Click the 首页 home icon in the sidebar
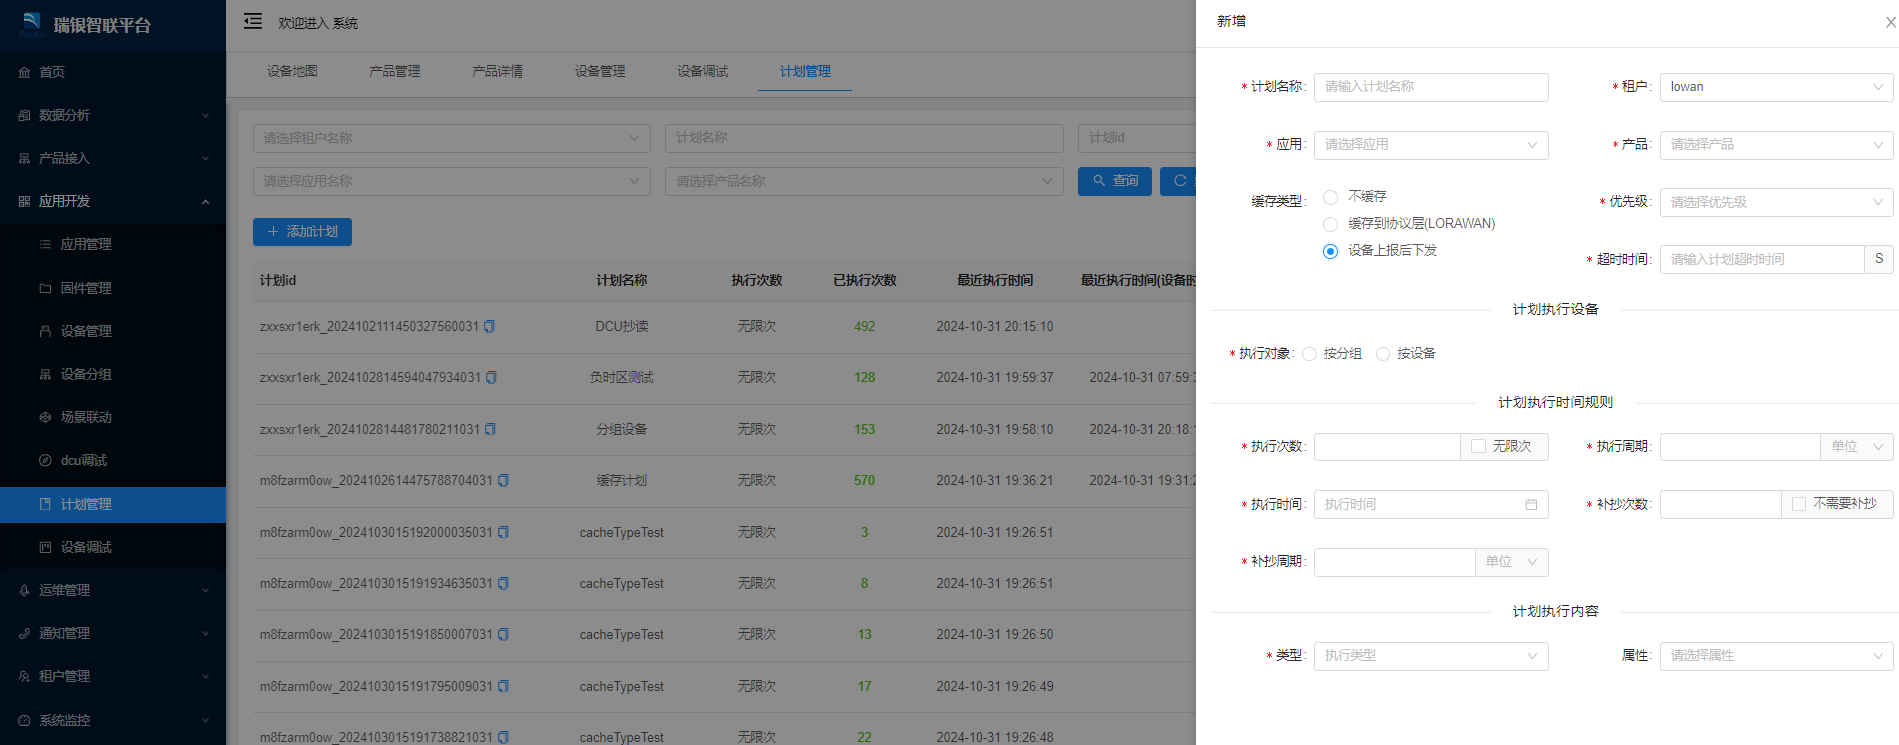The image size is (1899, 745). [24, 72]
